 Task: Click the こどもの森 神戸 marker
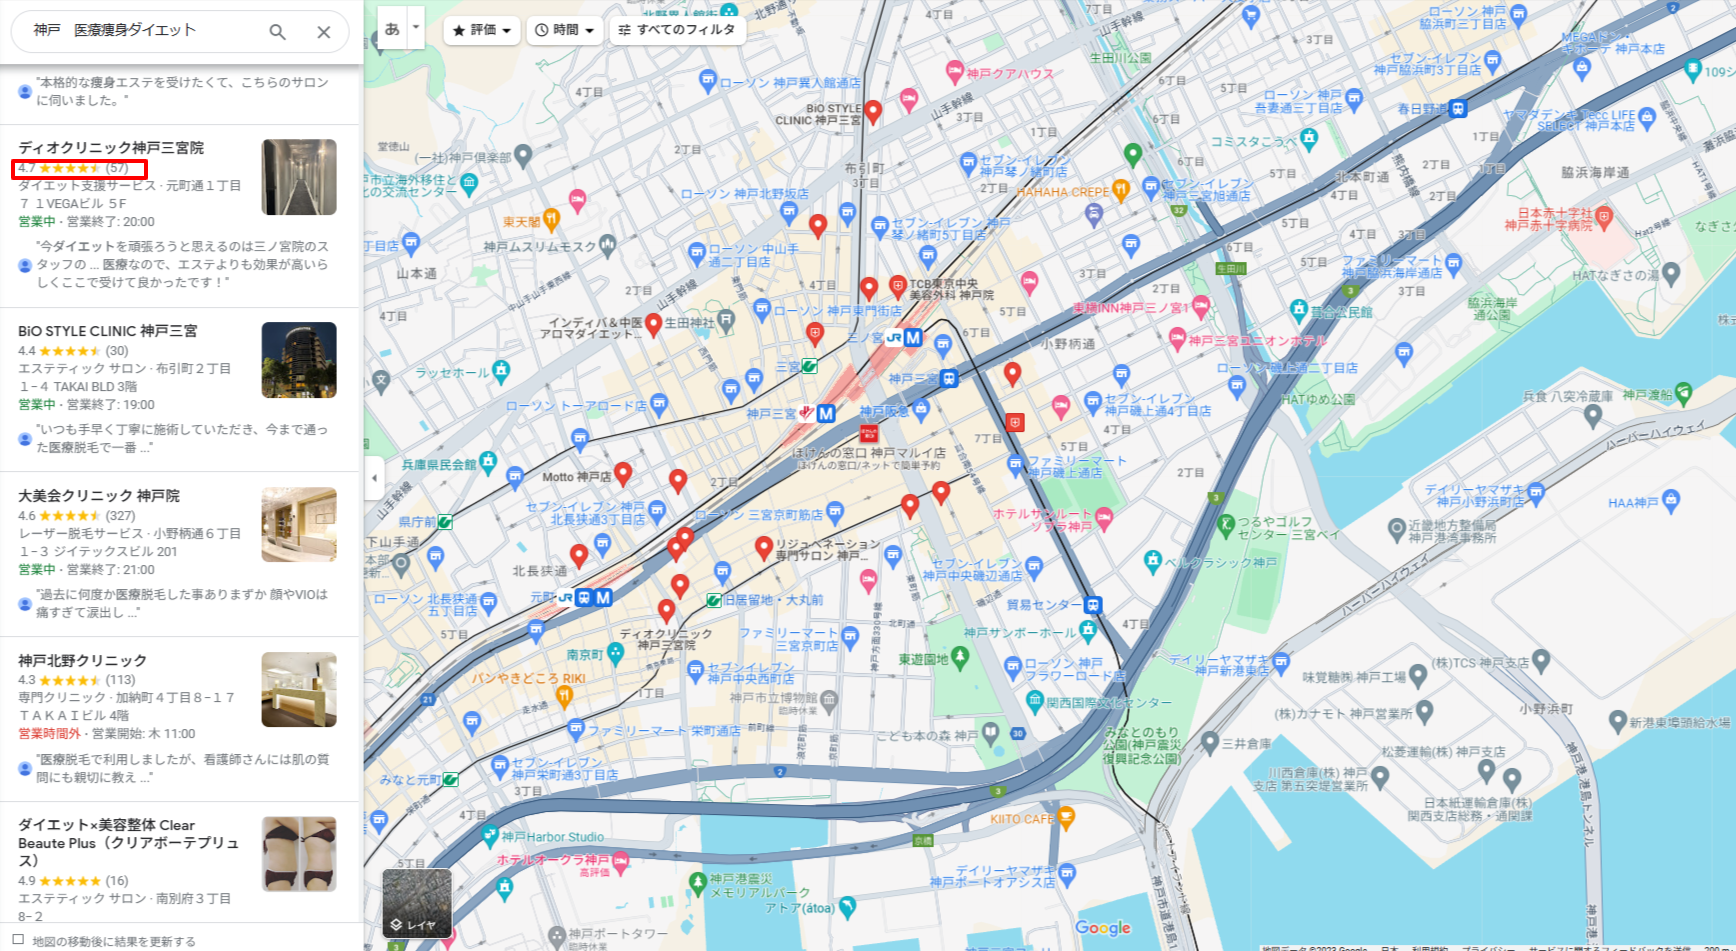coord(990,733)
